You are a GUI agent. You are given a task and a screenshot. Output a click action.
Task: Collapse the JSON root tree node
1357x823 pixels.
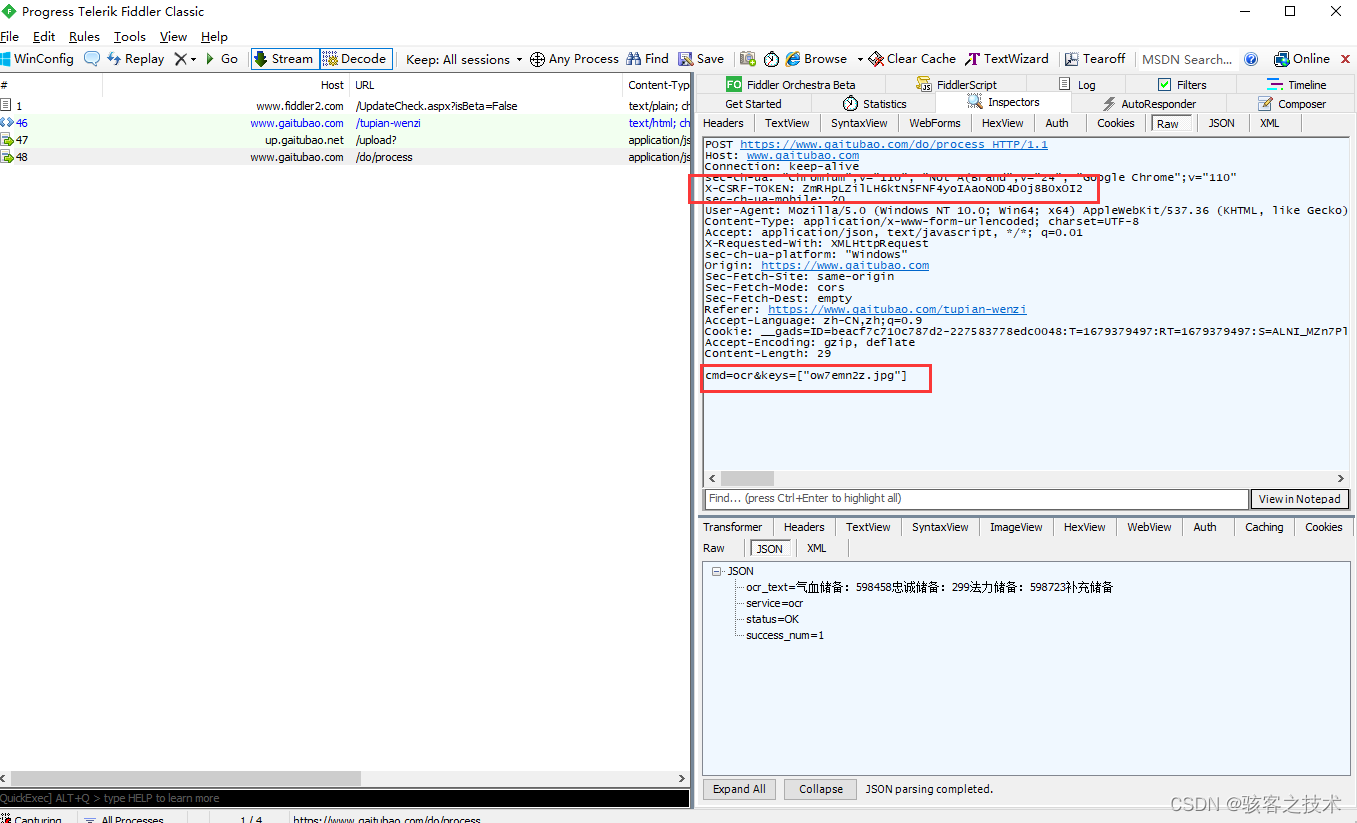(717, 571)
